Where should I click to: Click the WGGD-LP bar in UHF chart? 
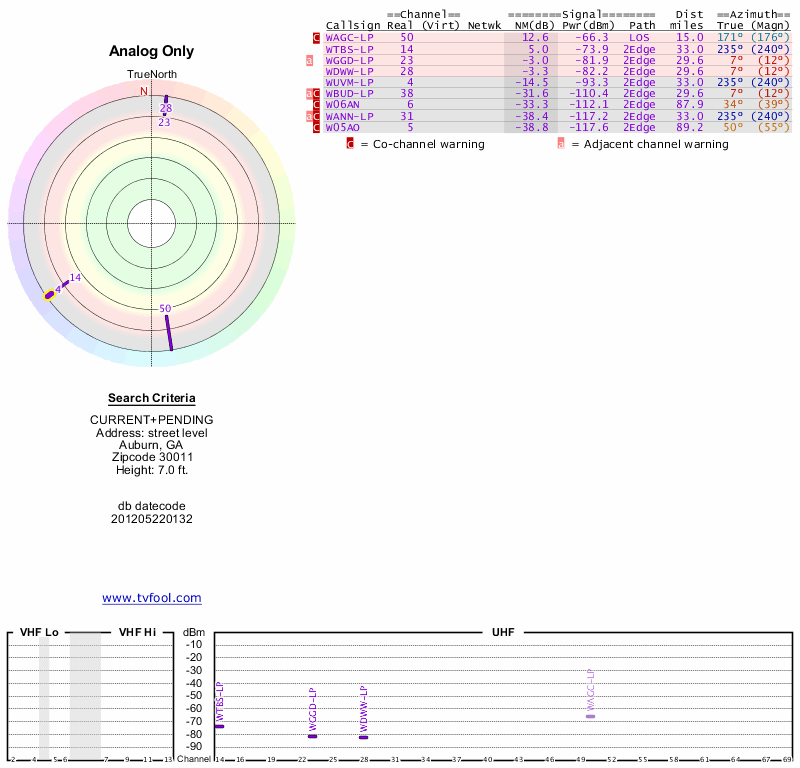point(312,736)
